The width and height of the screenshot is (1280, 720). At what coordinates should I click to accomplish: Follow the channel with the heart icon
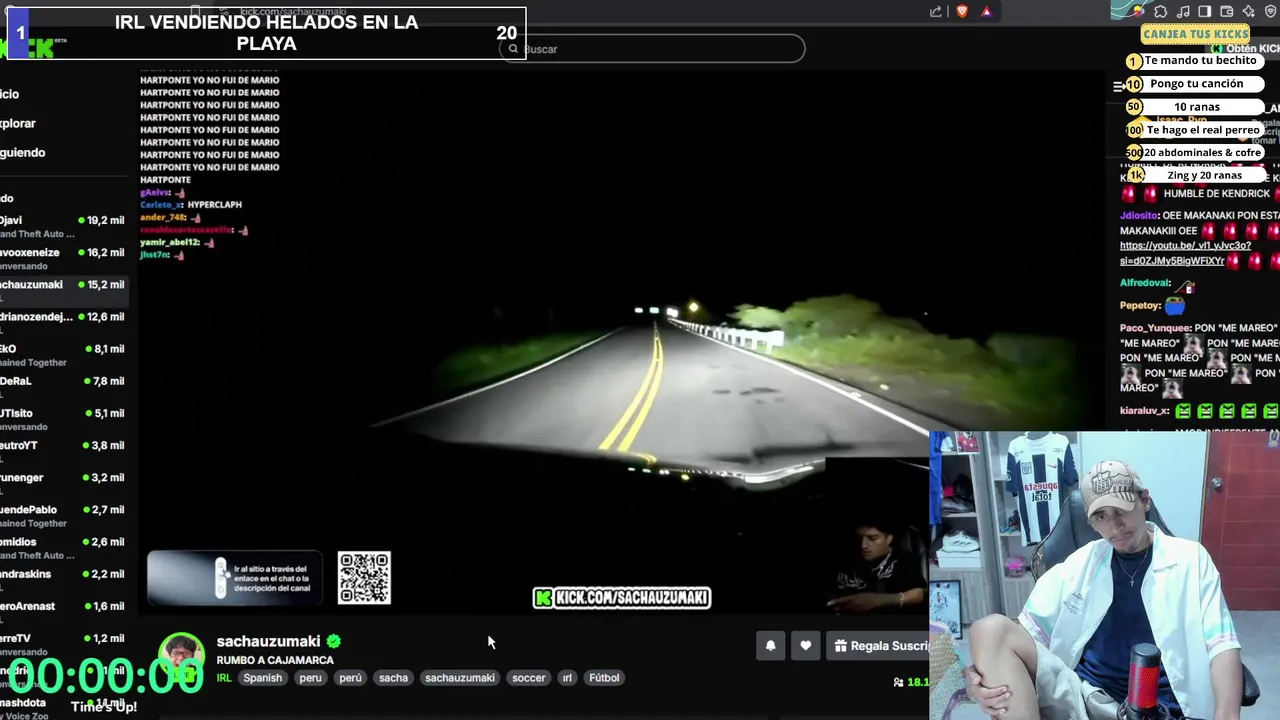tap(805, 646)
